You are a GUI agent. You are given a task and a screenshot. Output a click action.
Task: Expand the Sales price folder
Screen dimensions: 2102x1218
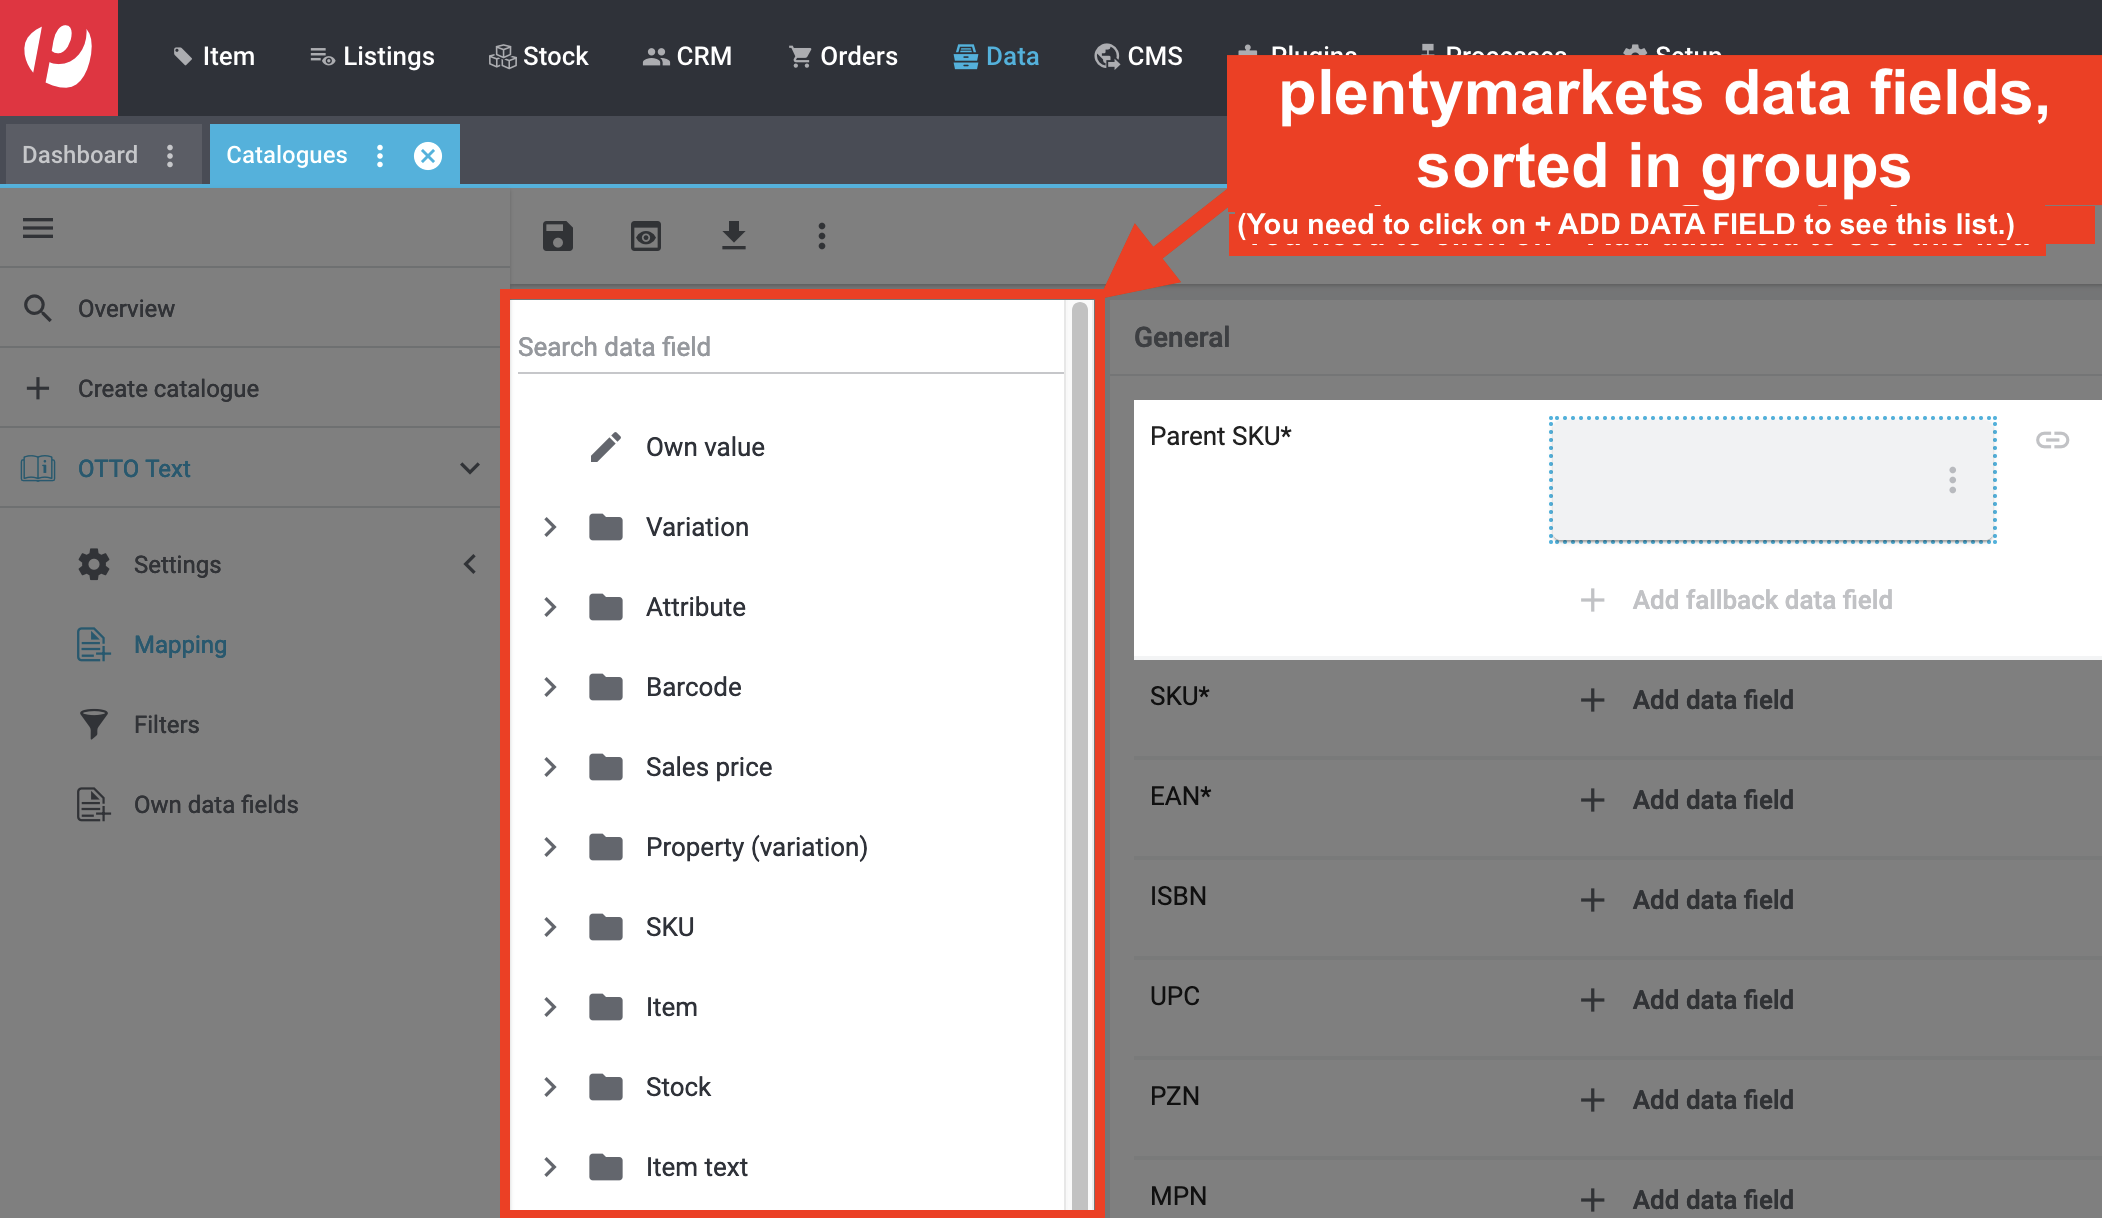point(550,767)
